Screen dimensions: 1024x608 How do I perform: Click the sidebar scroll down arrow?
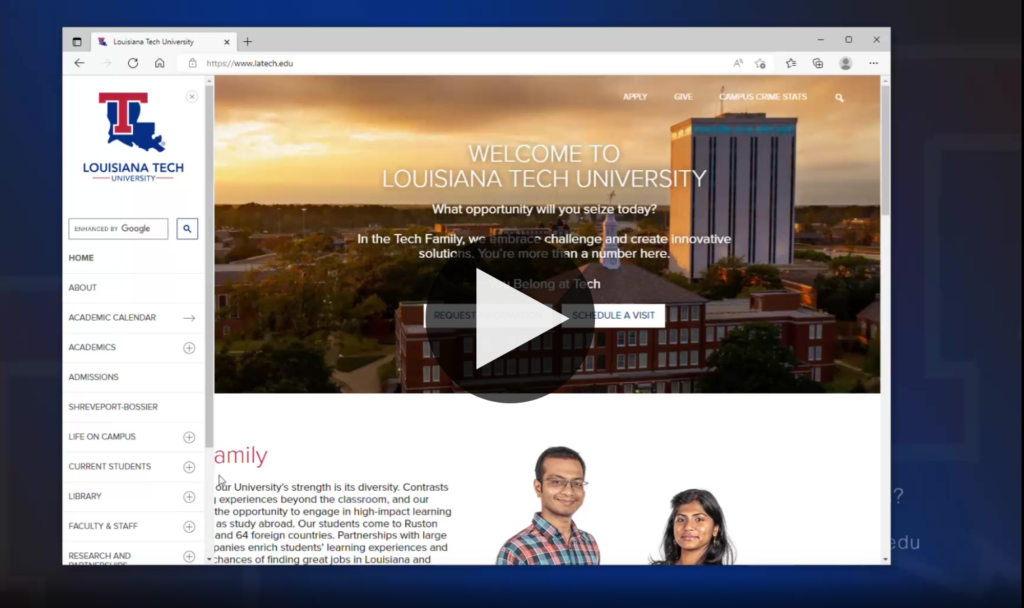point(209,560)
